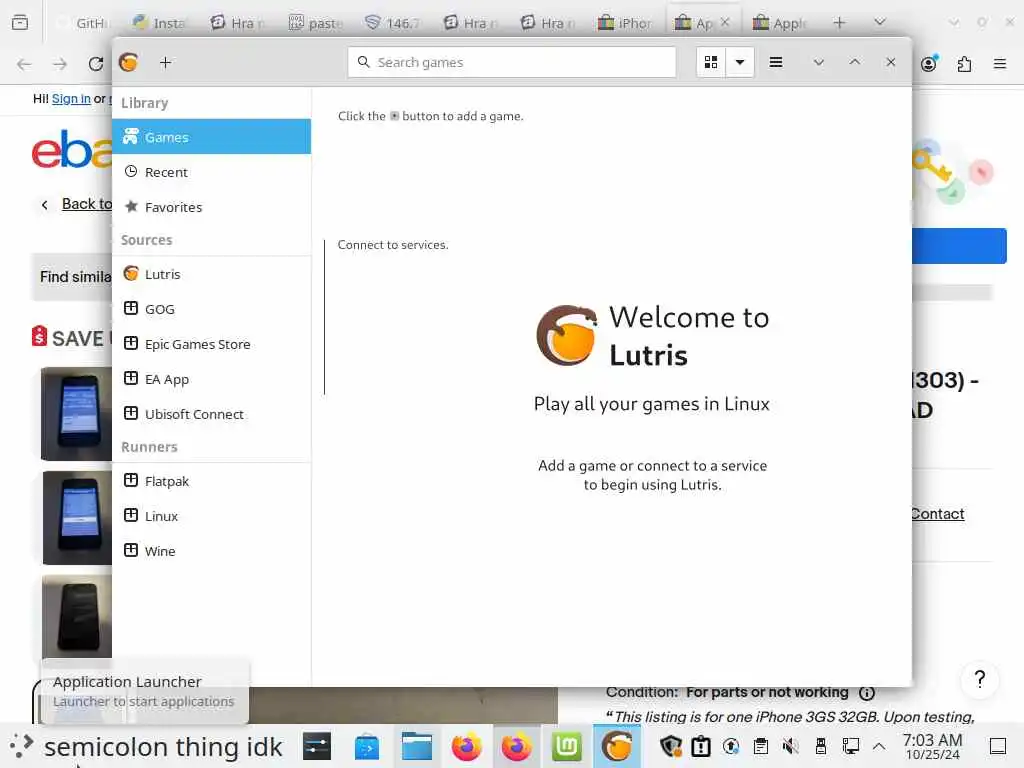Open the file manager in taskbar
The width and height of the screenshot is (1024, 768).
[417, 746]
